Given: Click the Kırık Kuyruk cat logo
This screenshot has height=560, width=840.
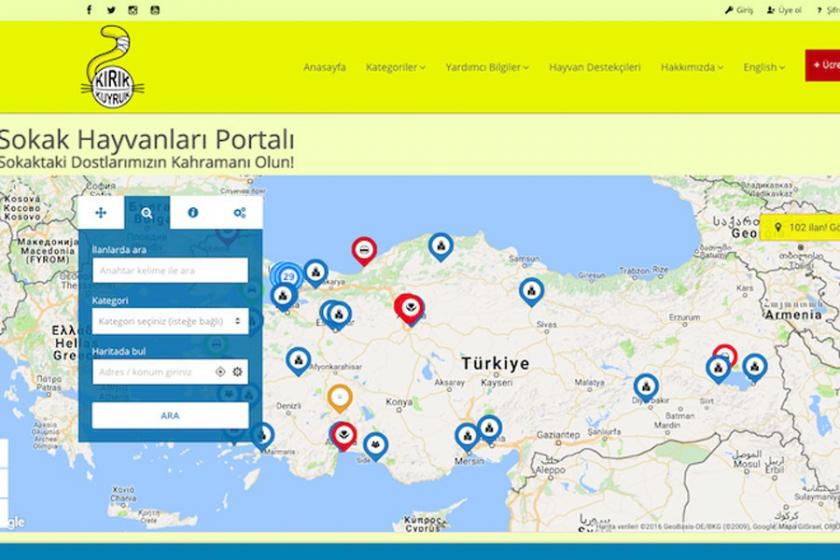Looking at the screenshot, I should [x=113, y=66].
